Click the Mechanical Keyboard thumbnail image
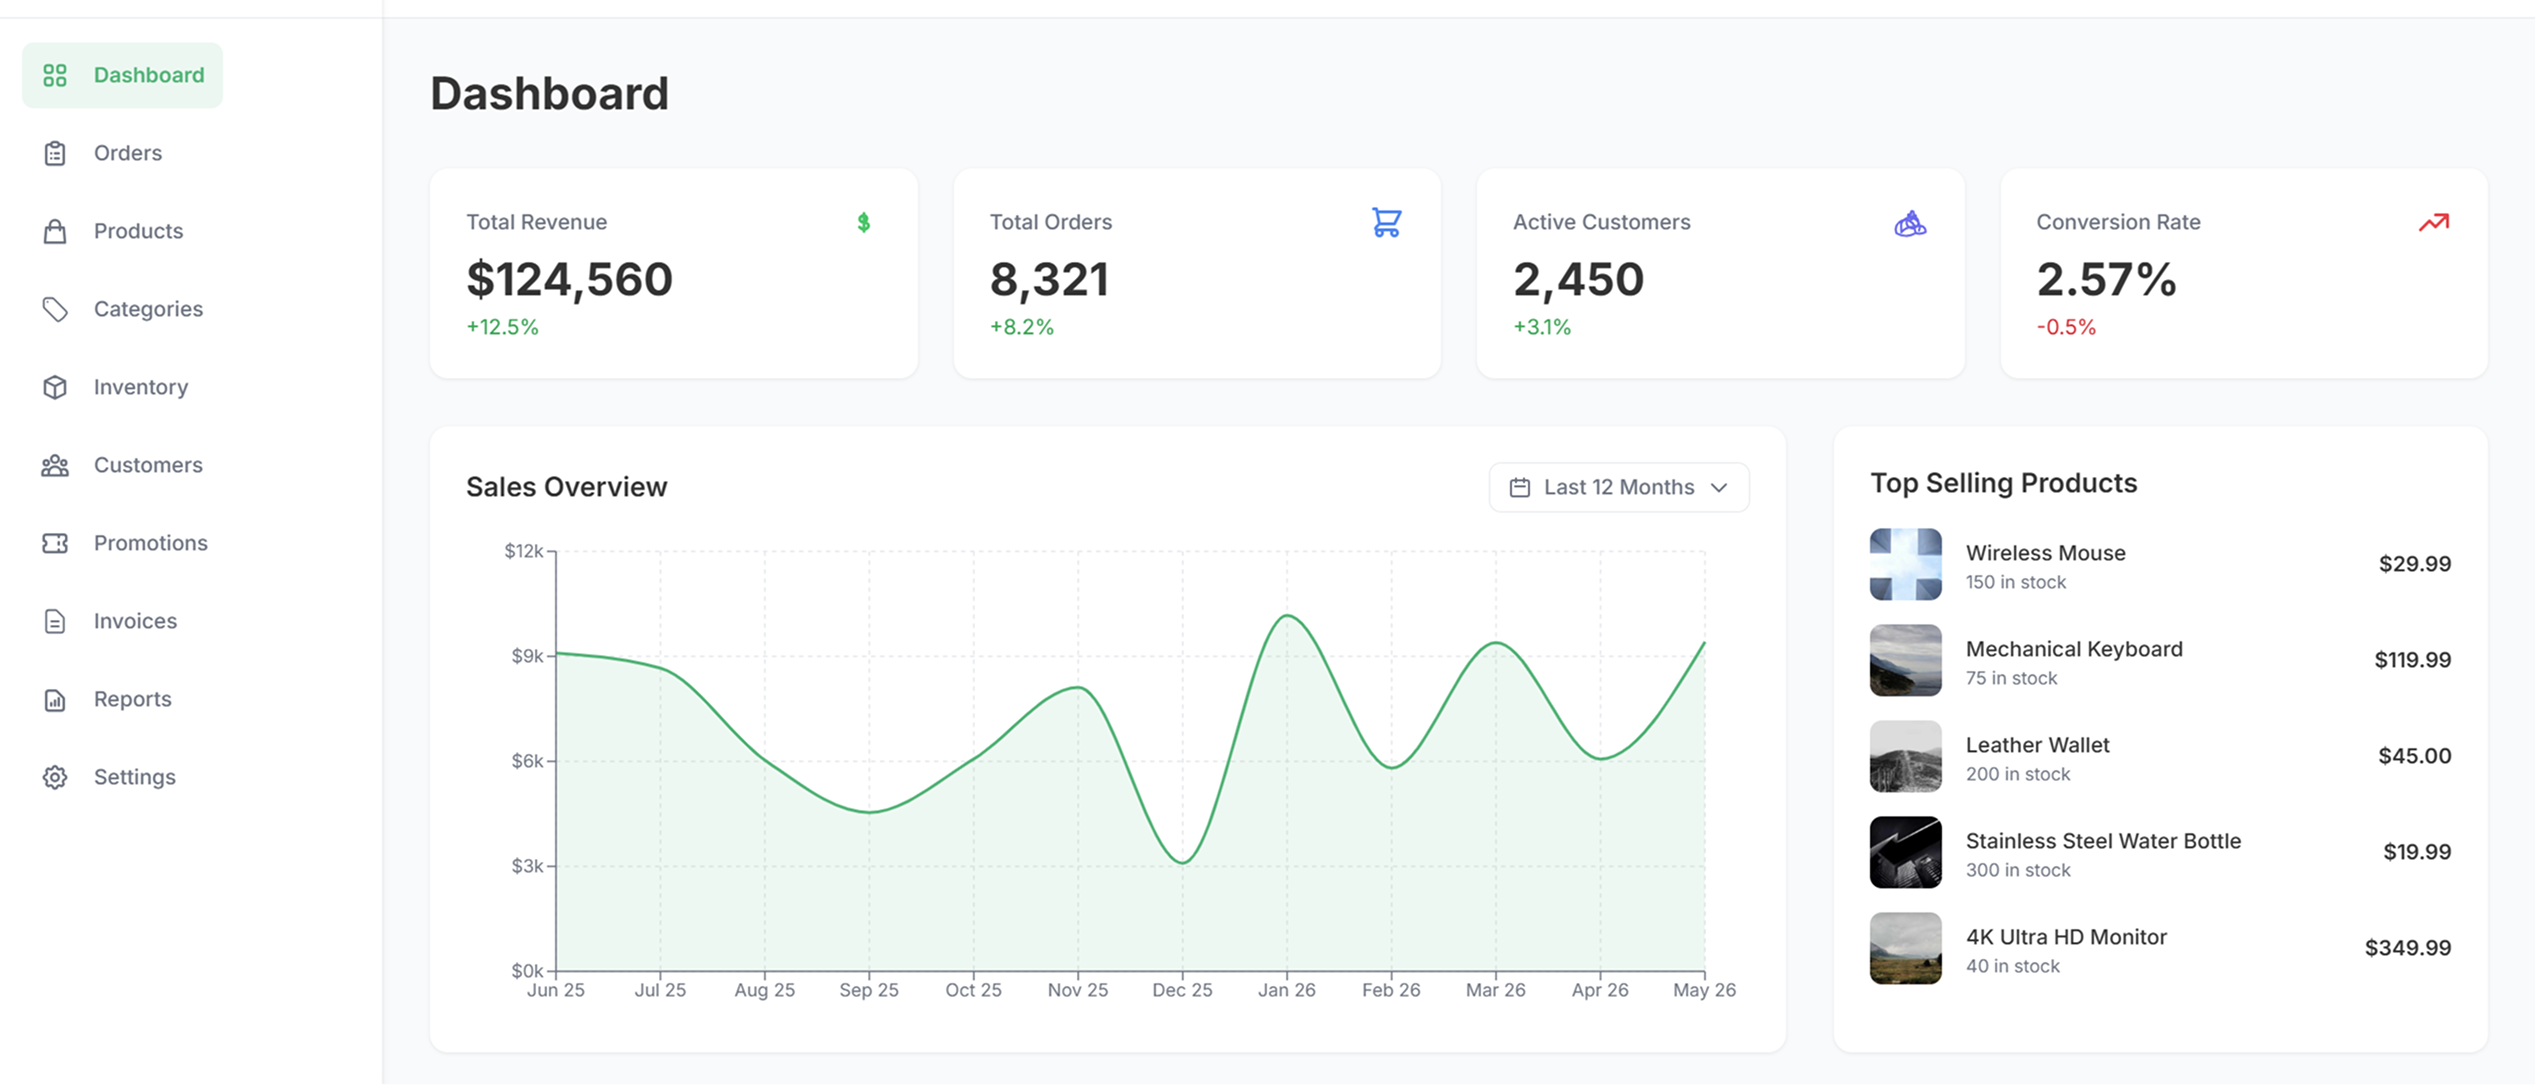The height and width of the screenshot is (1085, 2535). [x=1906, y=660]
